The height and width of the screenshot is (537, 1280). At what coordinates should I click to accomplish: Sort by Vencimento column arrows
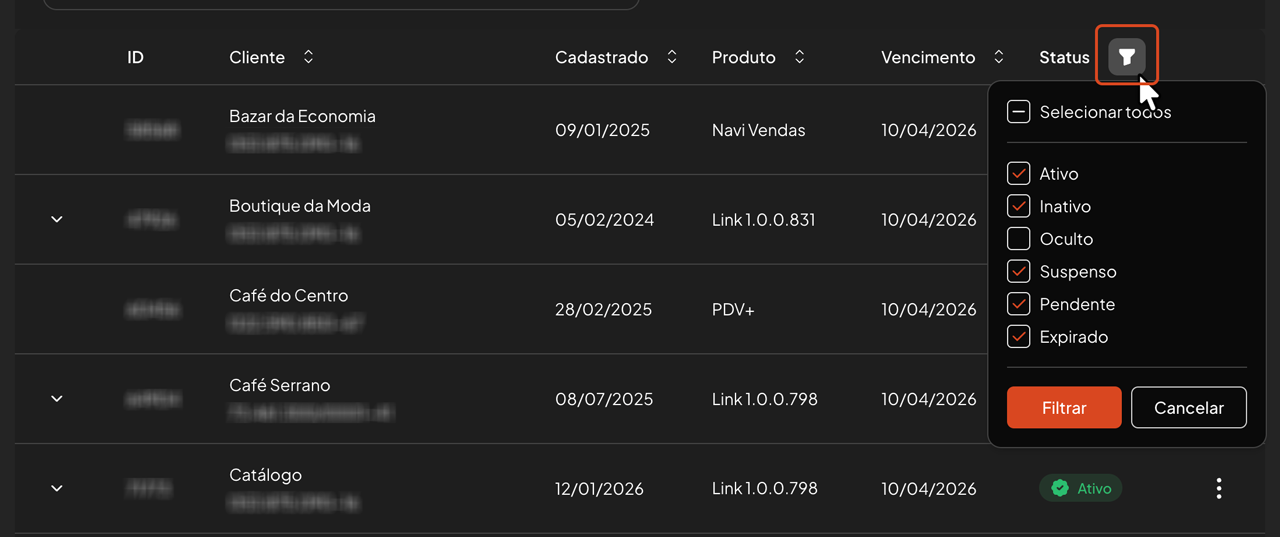point(998,57)
